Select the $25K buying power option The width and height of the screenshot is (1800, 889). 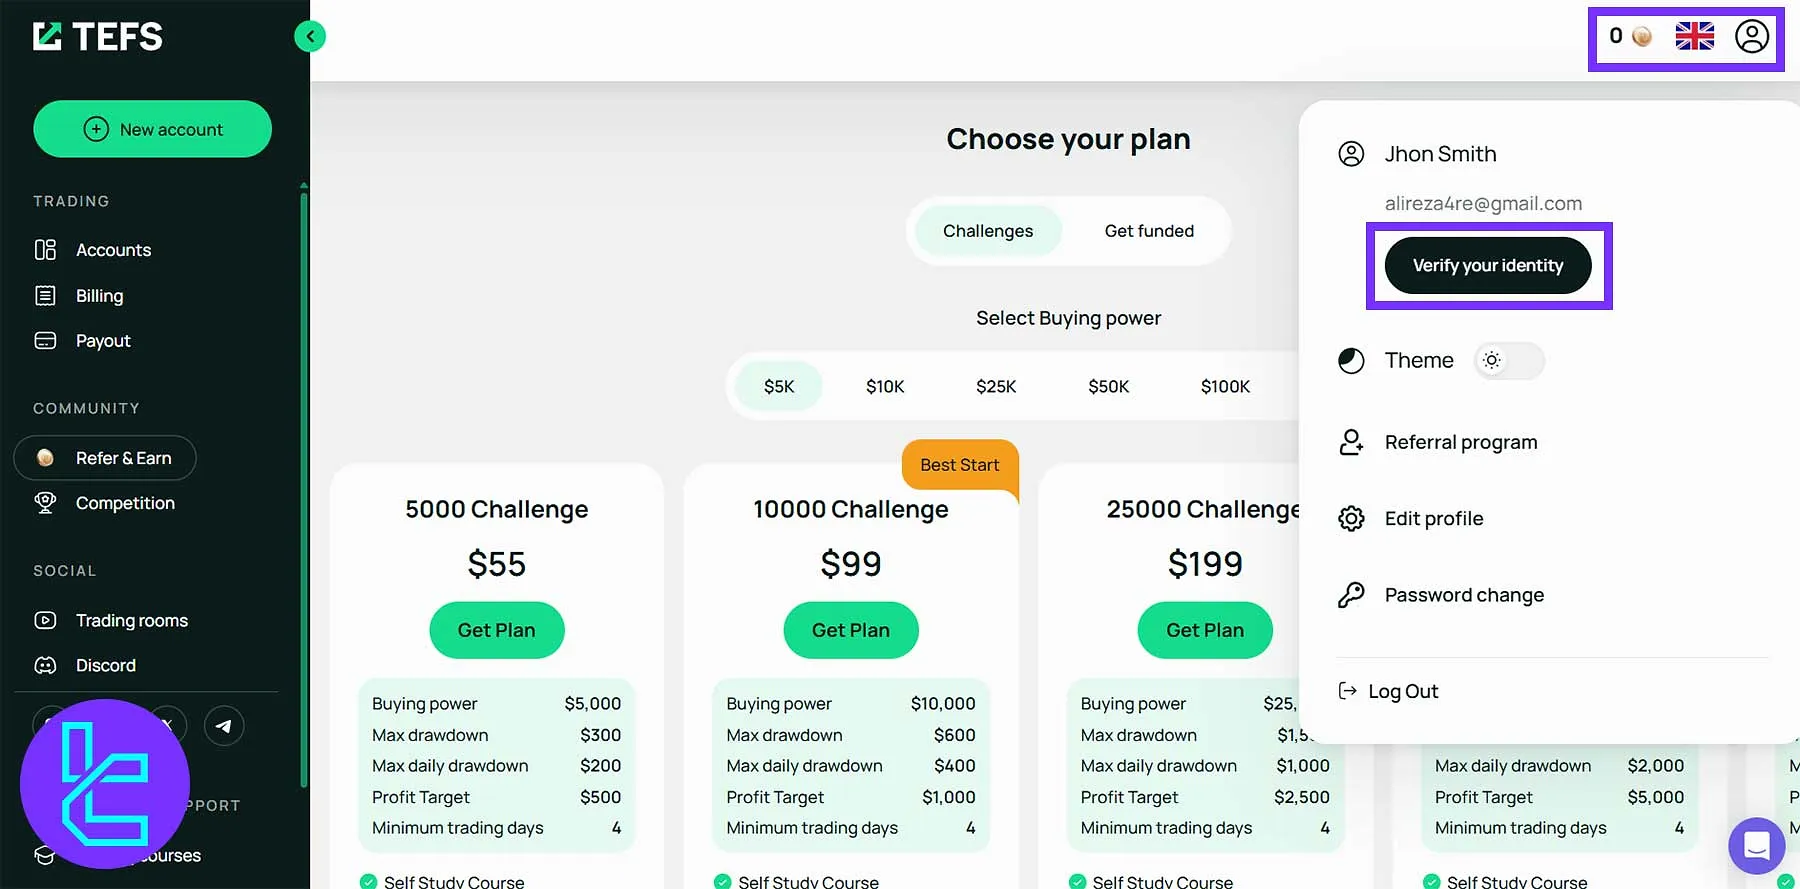pos(996,386)
